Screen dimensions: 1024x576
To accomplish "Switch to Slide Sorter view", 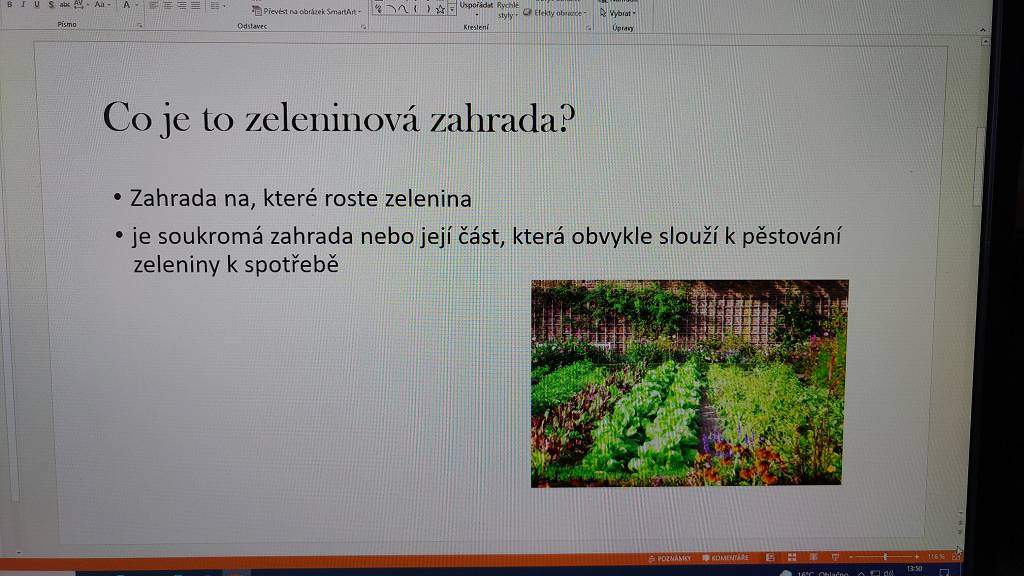I will click(x=792, y=557).
